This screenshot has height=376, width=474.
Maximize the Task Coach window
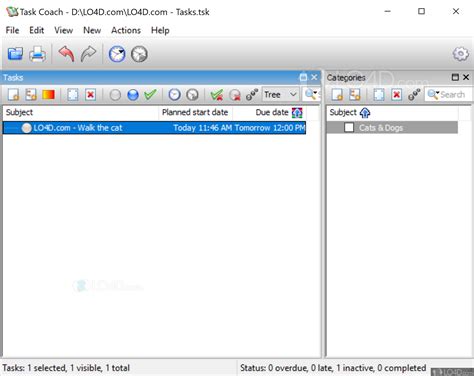point(421,11)
